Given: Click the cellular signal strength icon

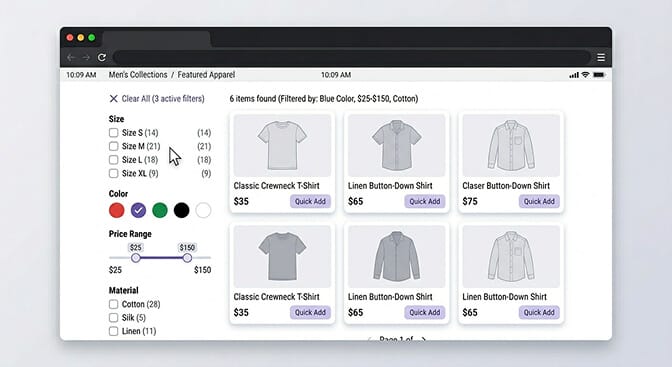Looking at the screenshot, I should click(574, 75).
